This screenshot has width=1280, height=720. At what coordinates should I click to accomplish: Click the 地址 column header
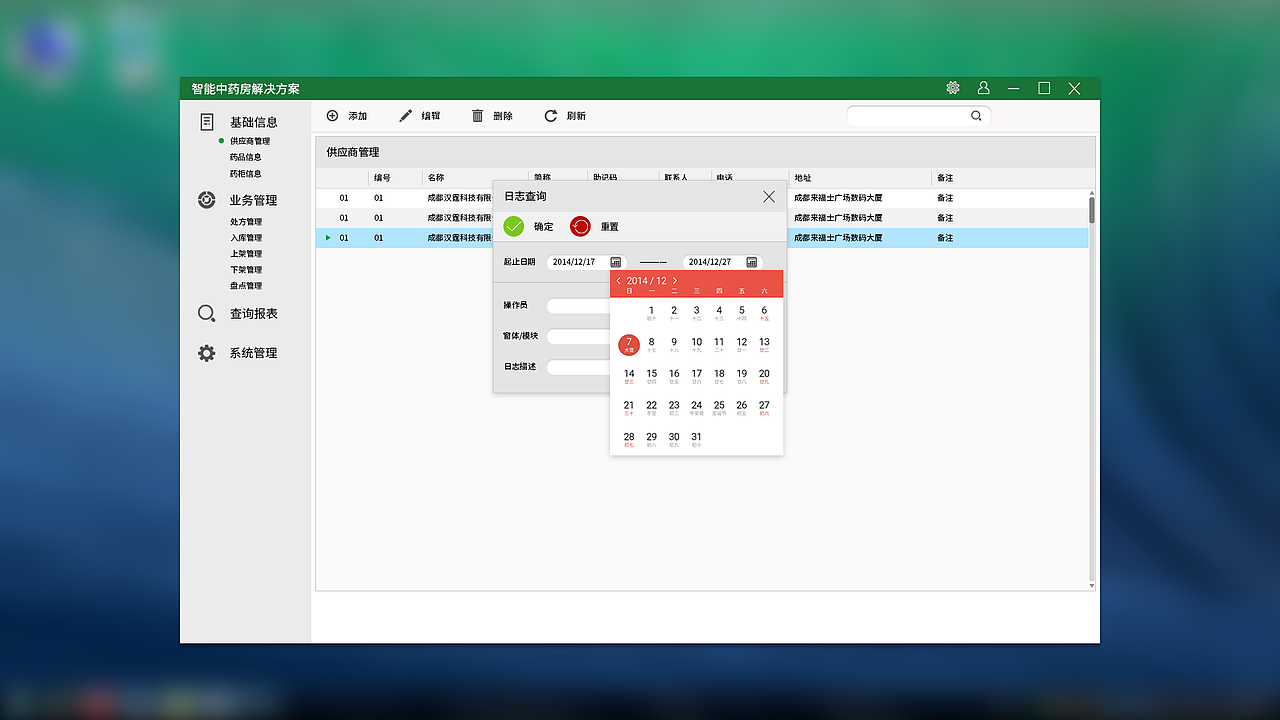(803, 178)
